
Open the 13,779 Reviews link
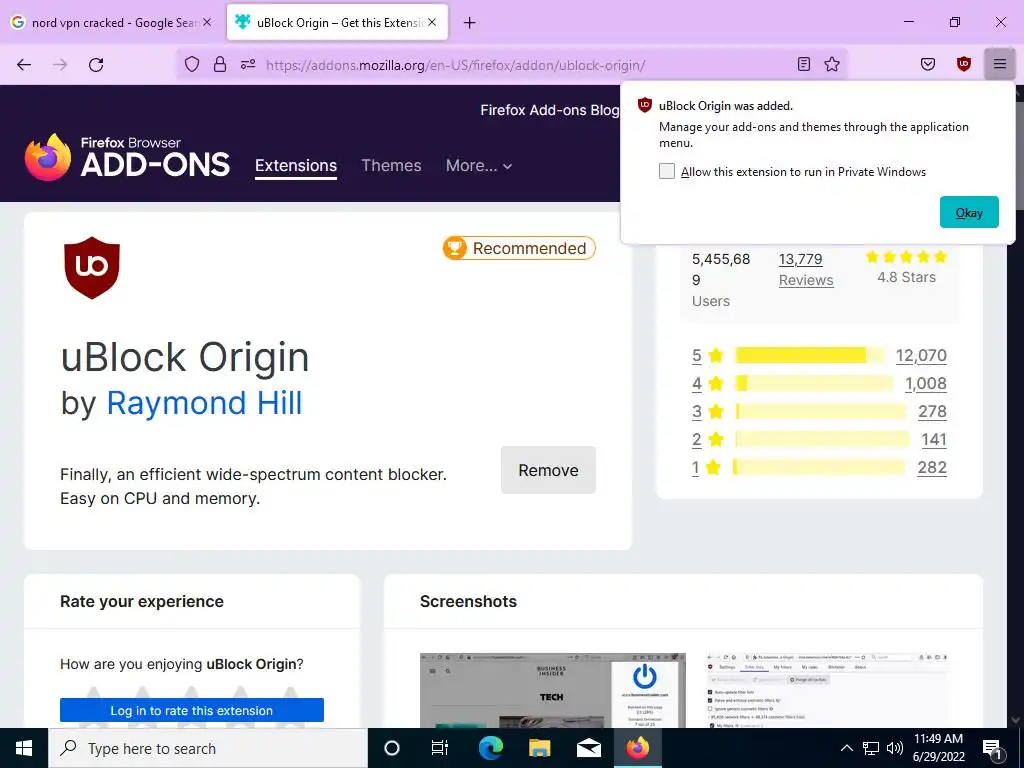(x=806, y=269)
